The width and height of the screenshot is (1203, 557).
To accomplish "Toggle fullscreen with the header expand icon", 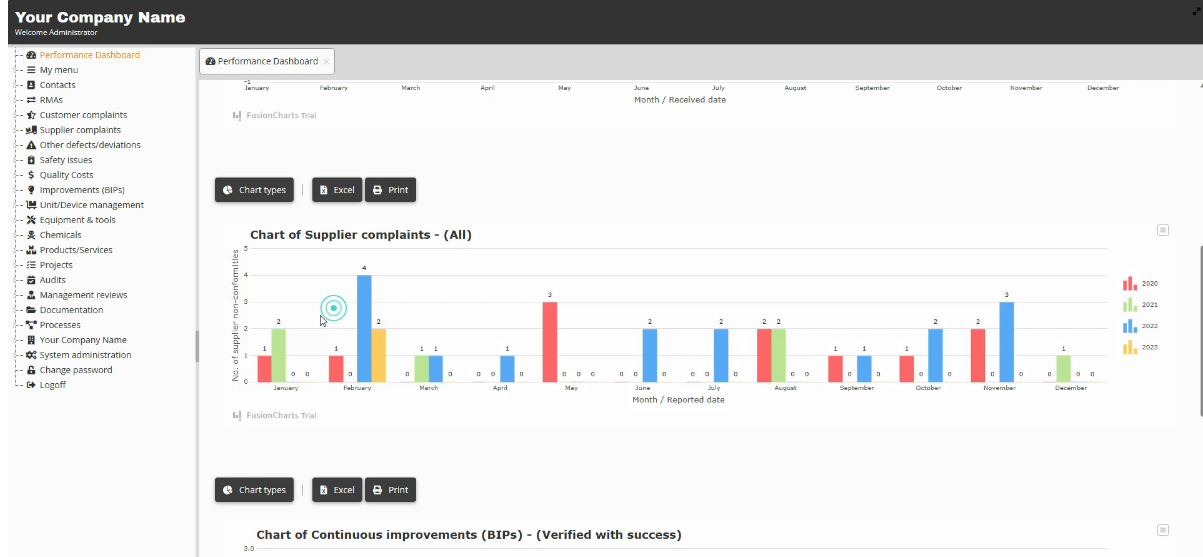I will tap(1196, 10).
